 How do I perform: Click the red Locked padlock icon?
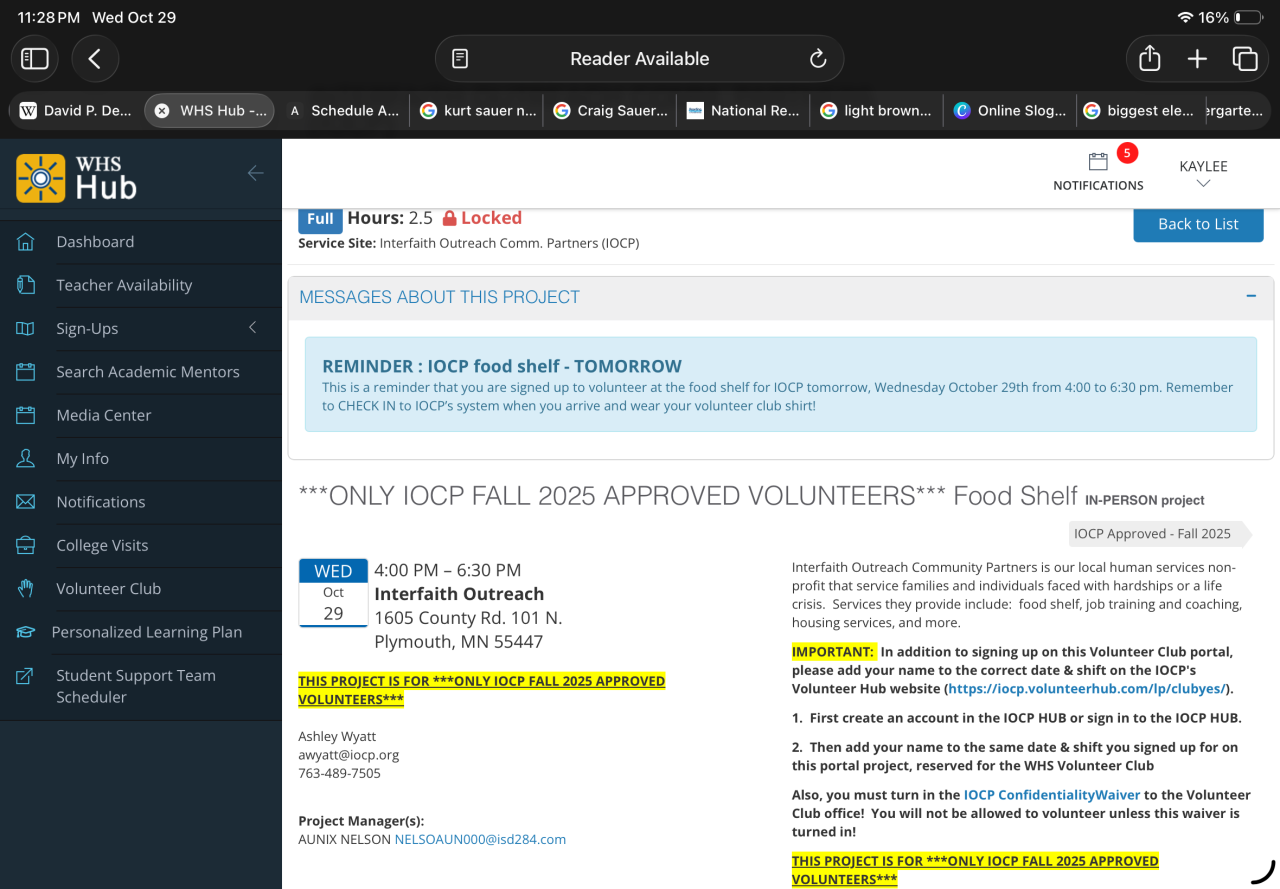[x=449, y=218]
